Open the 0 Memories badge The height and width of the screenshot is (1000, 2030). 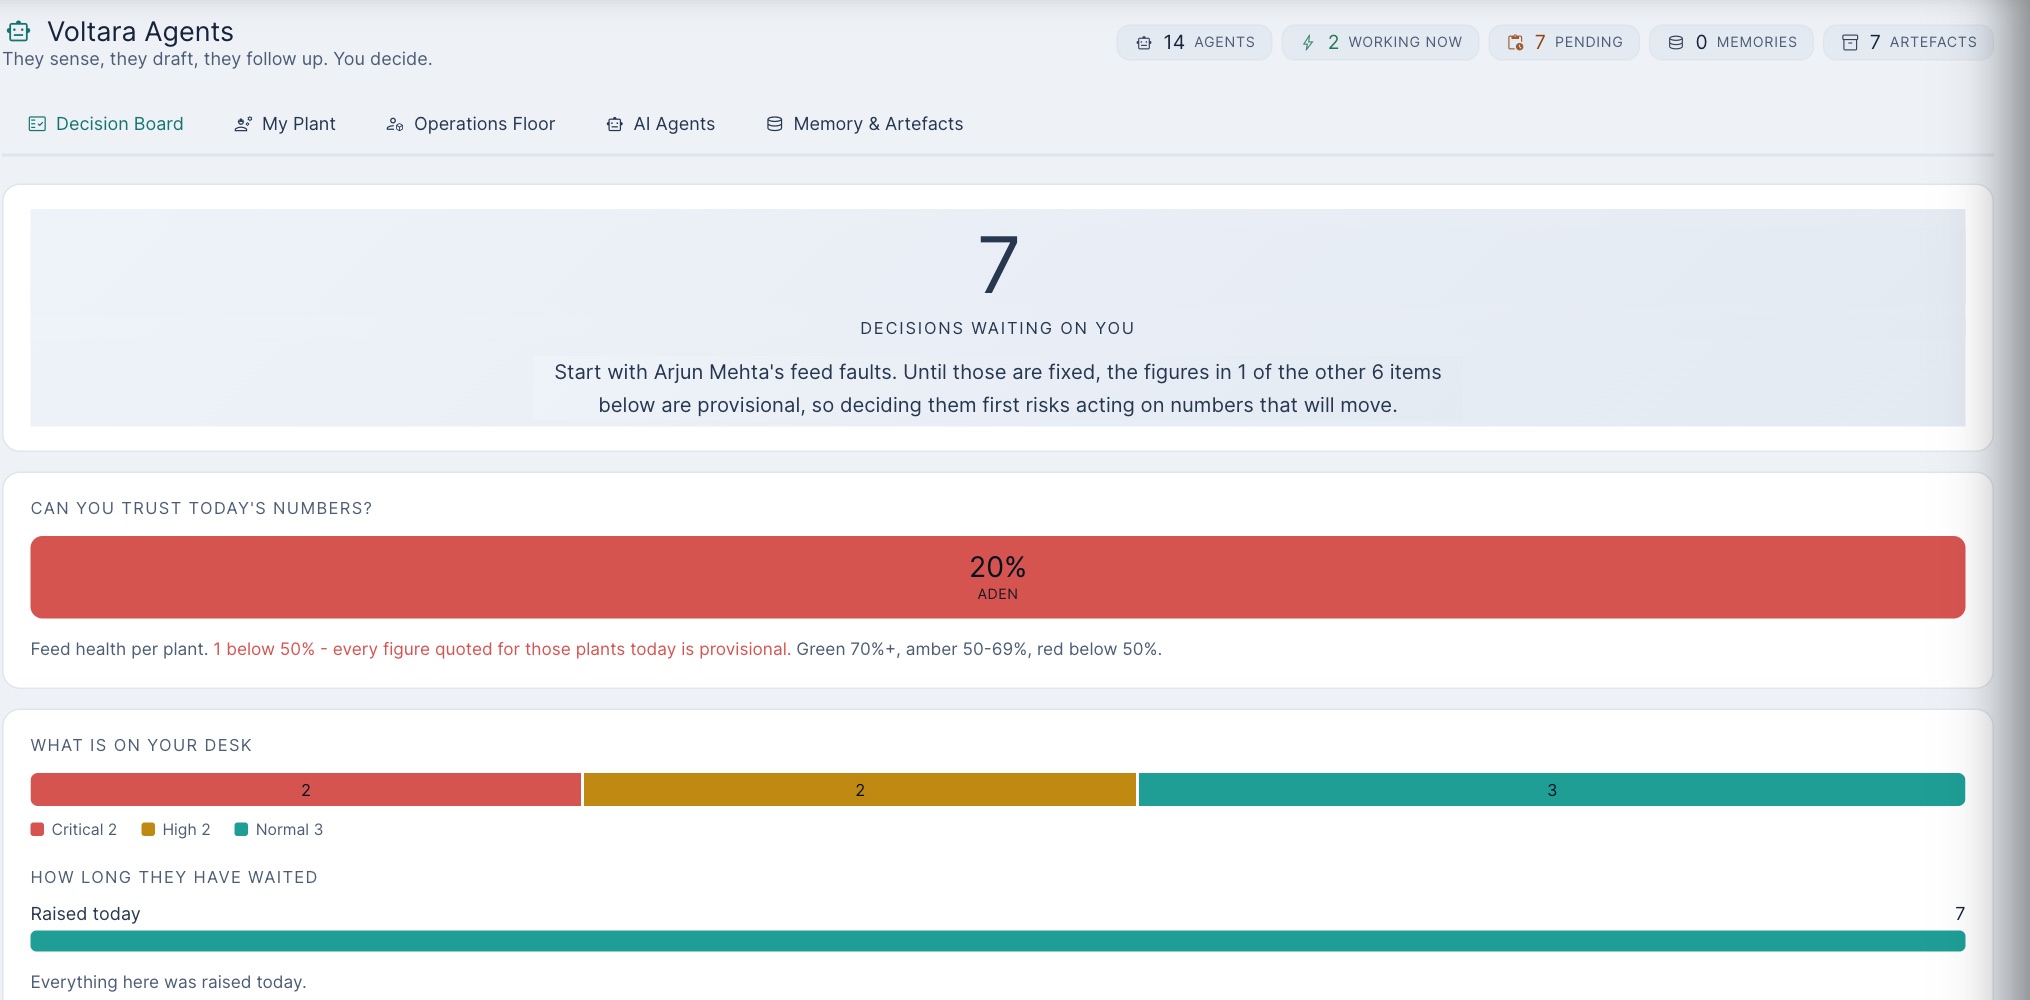(1731, 42)
